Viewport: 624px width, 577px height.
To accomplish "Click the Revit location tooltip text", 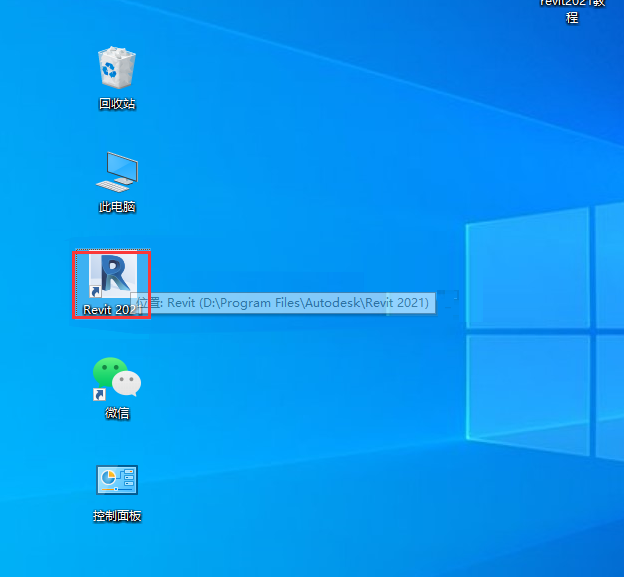I will (x=285, y=302).
